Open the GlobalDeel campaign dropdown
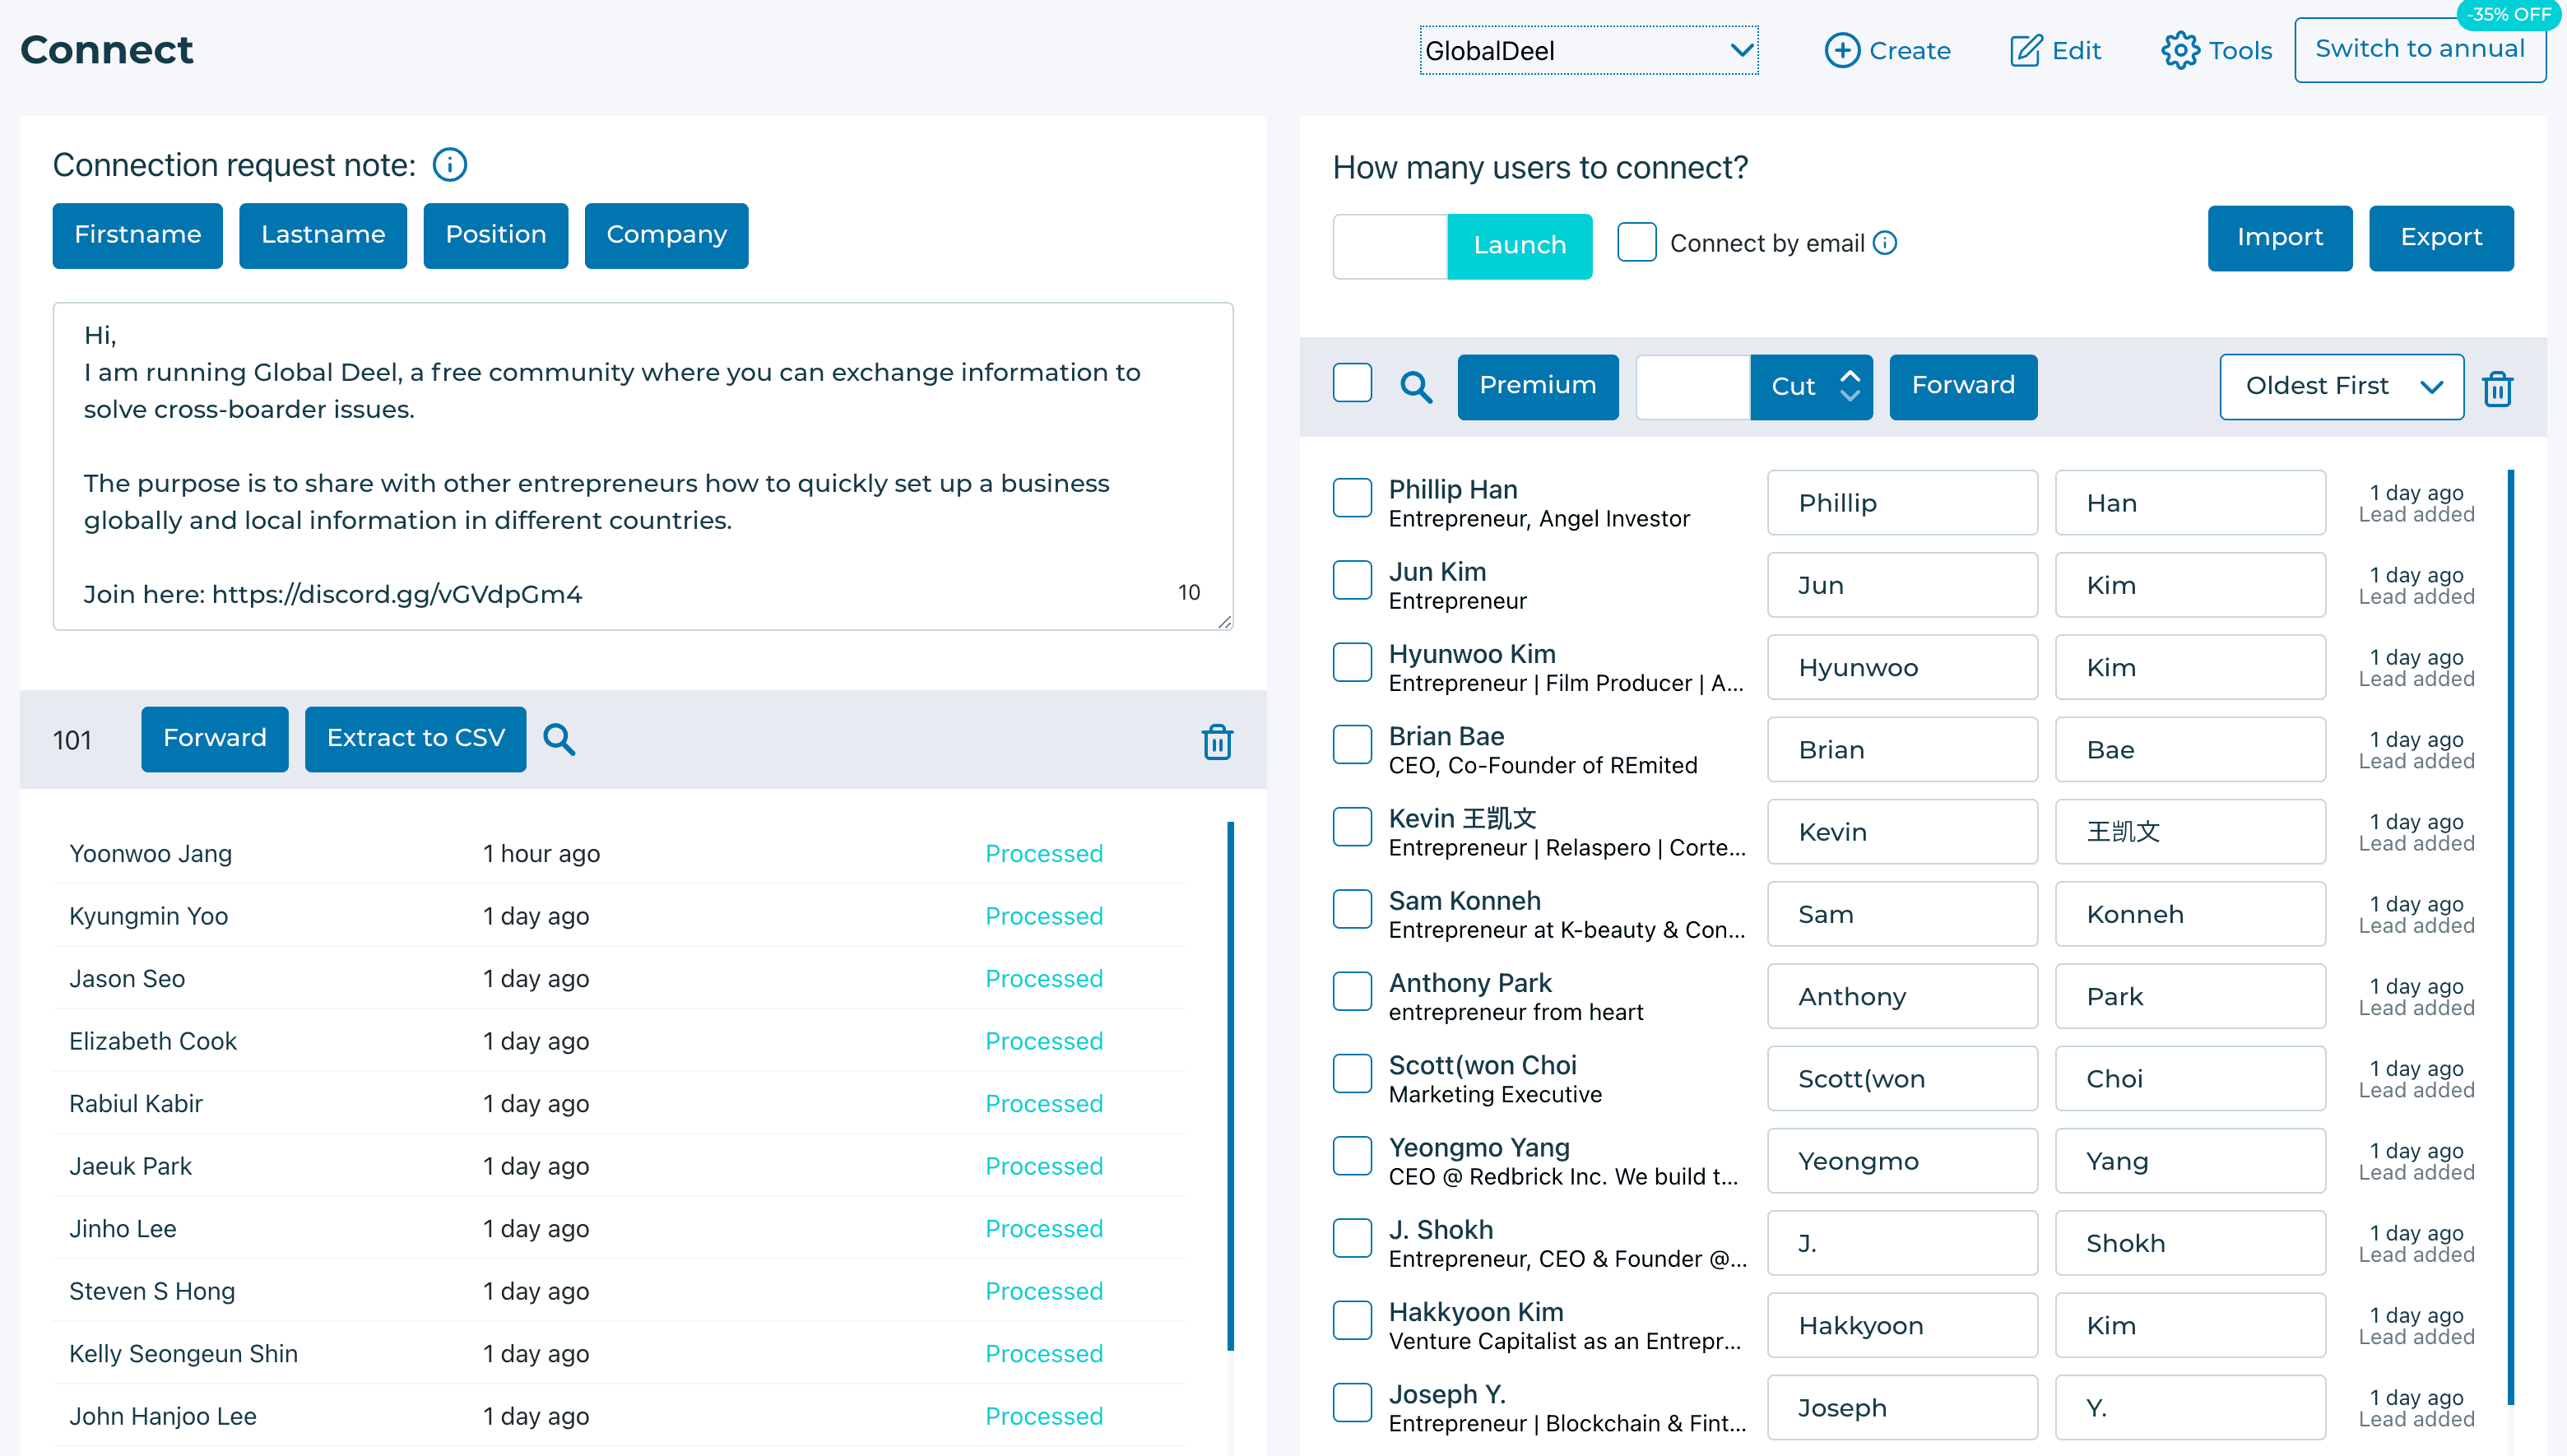The height and width of the screenshot is (1456, 2567). pos(1589,51)
